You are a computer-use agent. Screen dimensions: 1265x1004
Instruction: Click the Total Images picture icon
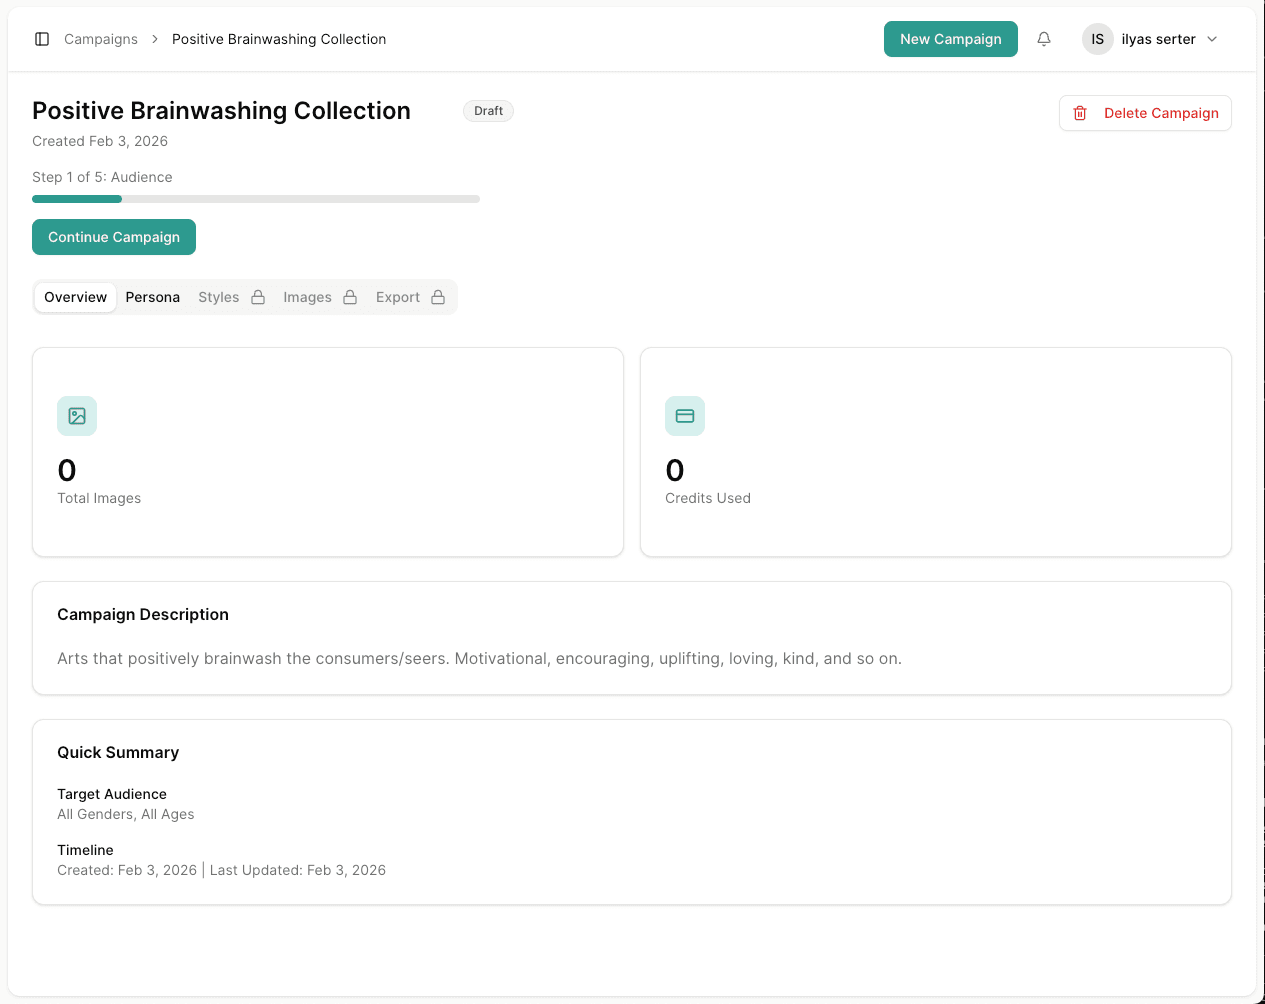(x=77, y=416)
